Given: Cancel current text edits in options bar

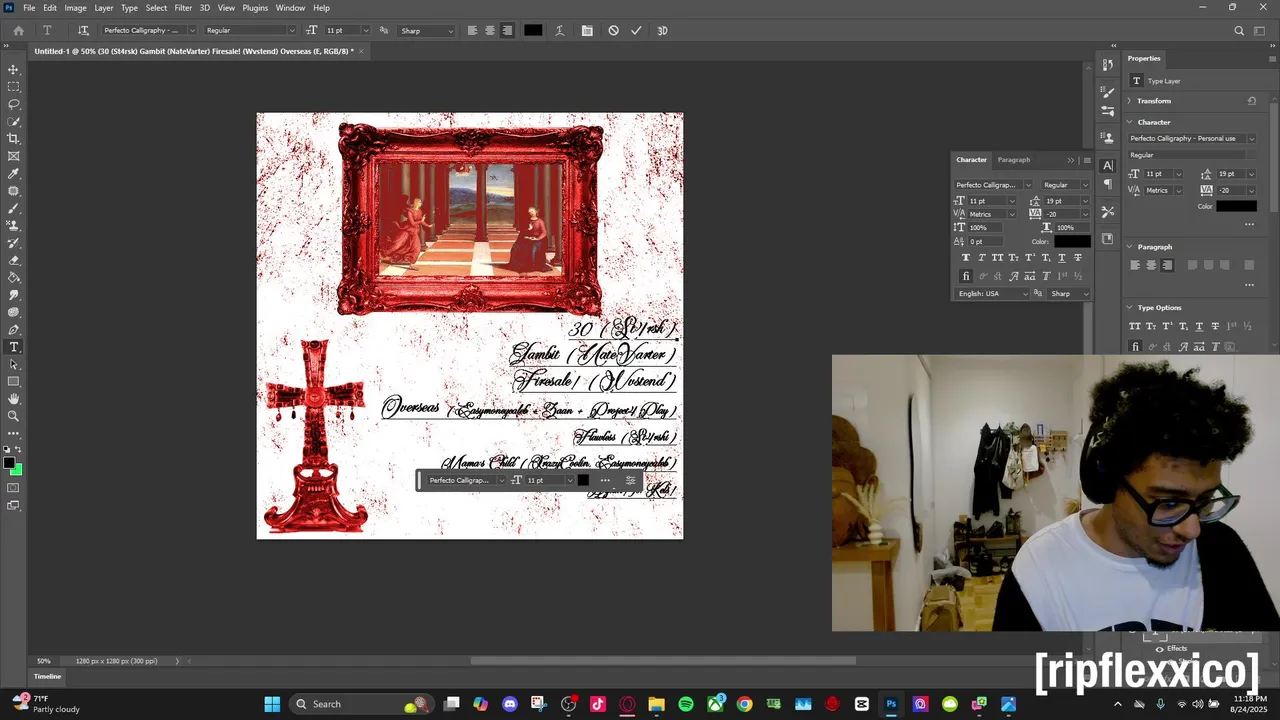Looking at the screenshot, I should click(613, 30).
